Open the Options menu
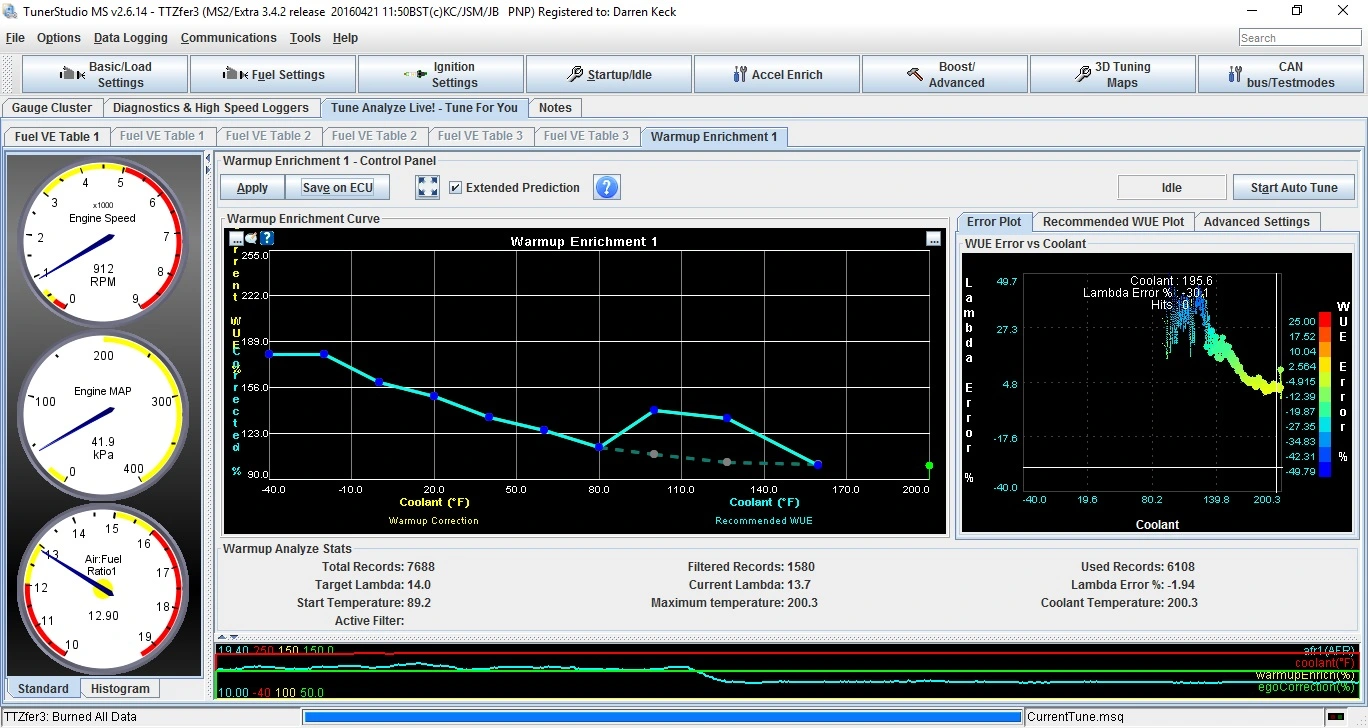Screen dimensions: 1368x728 tap(59, 38)
